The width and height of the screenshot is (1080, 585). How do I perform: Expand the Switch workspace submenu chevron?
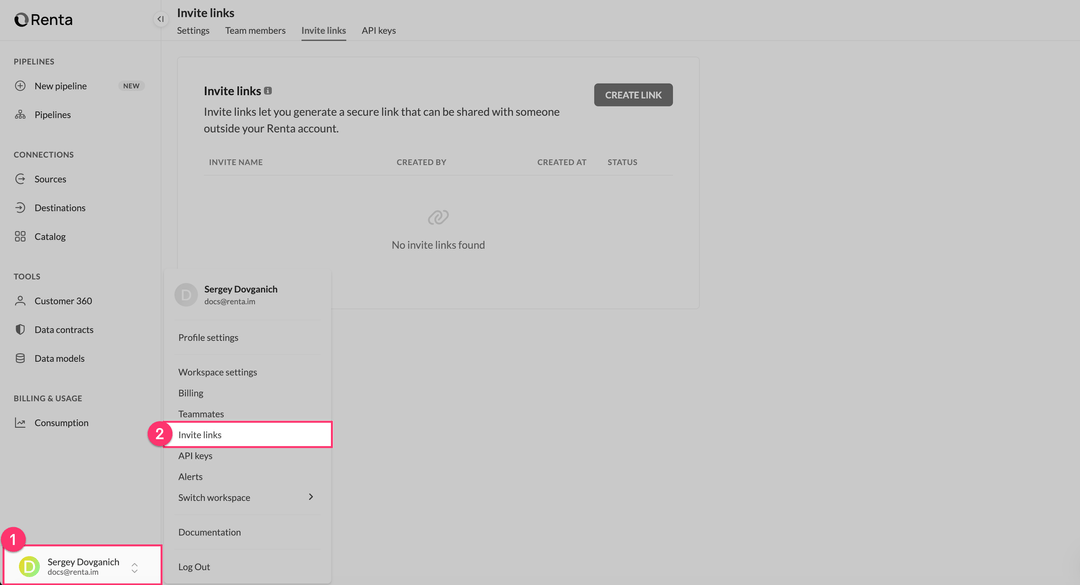311,497
